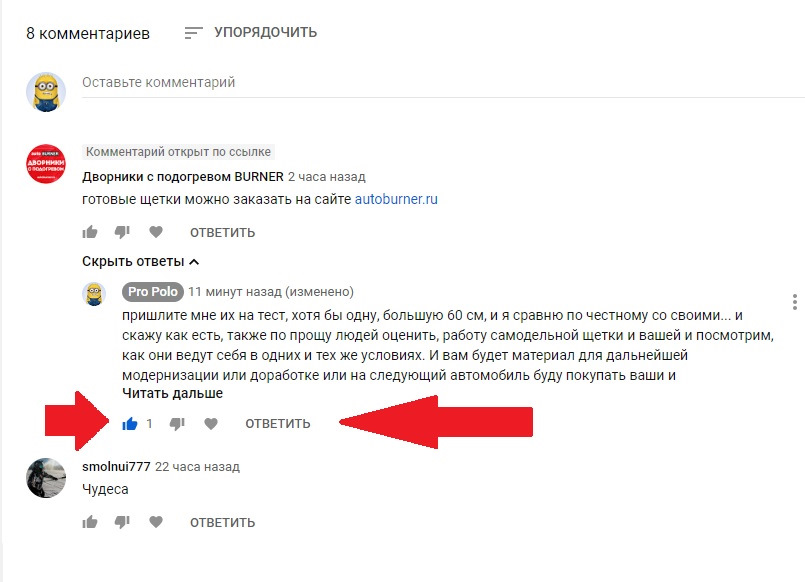Expand reply text with Читать дальше
The image size is (805, 582).
coord(172,394)
